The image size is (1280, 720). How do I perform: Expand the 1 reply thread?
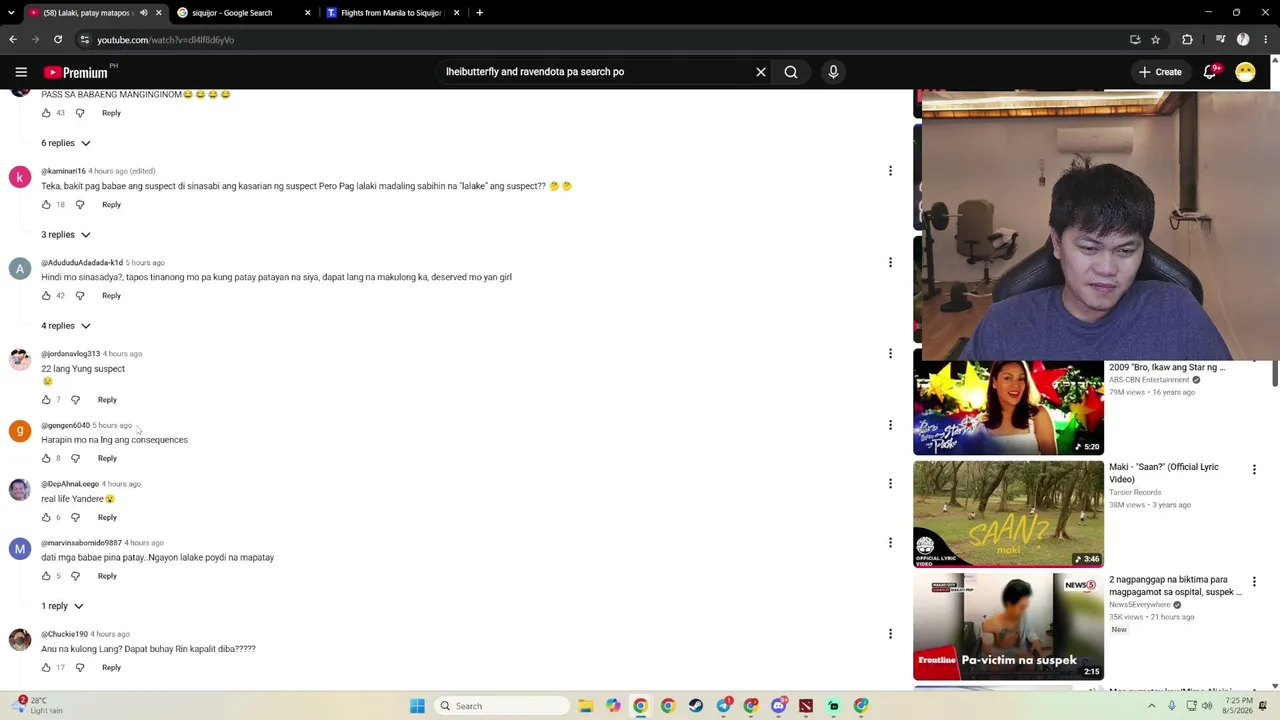click(x=62, y=606)
